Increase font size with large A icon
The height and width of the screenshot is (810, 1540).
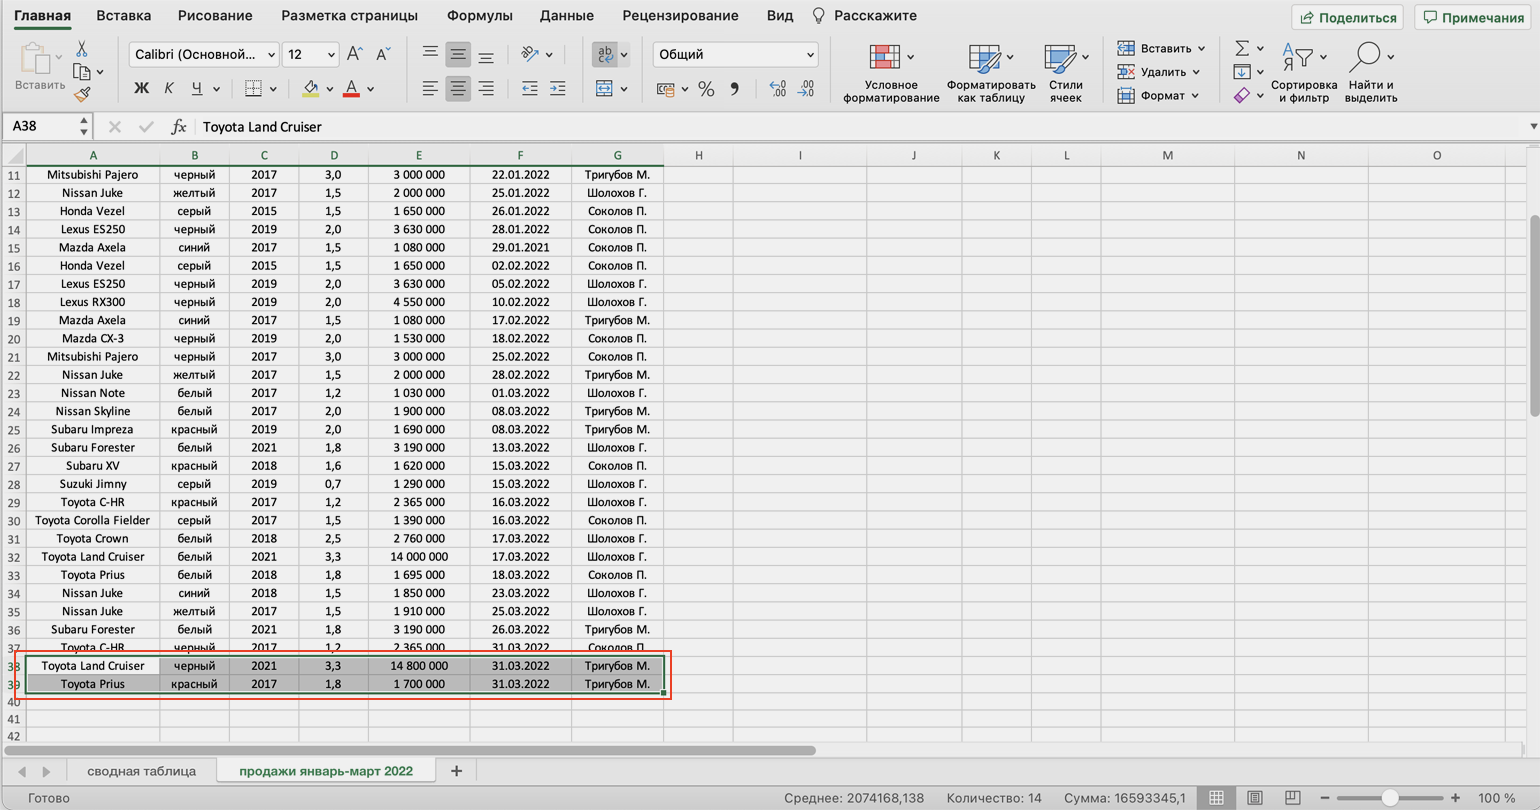[x=355, y=54]
